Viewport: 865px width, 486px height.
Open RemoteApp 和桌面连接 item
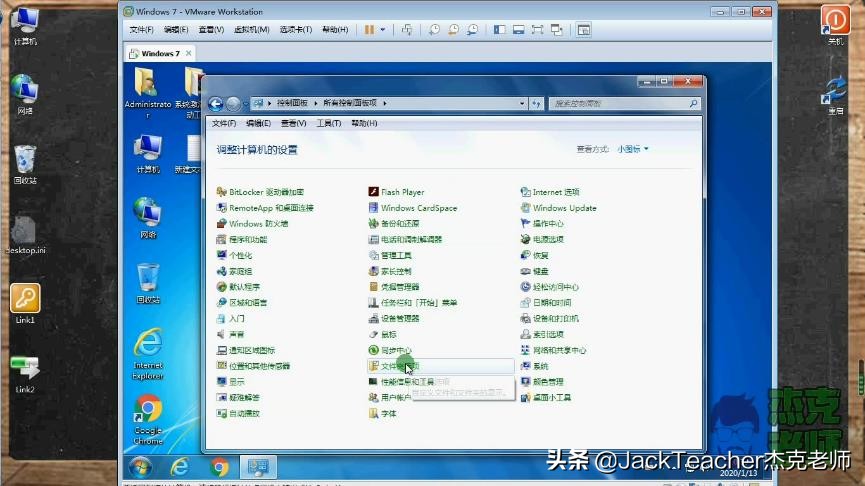265,208
